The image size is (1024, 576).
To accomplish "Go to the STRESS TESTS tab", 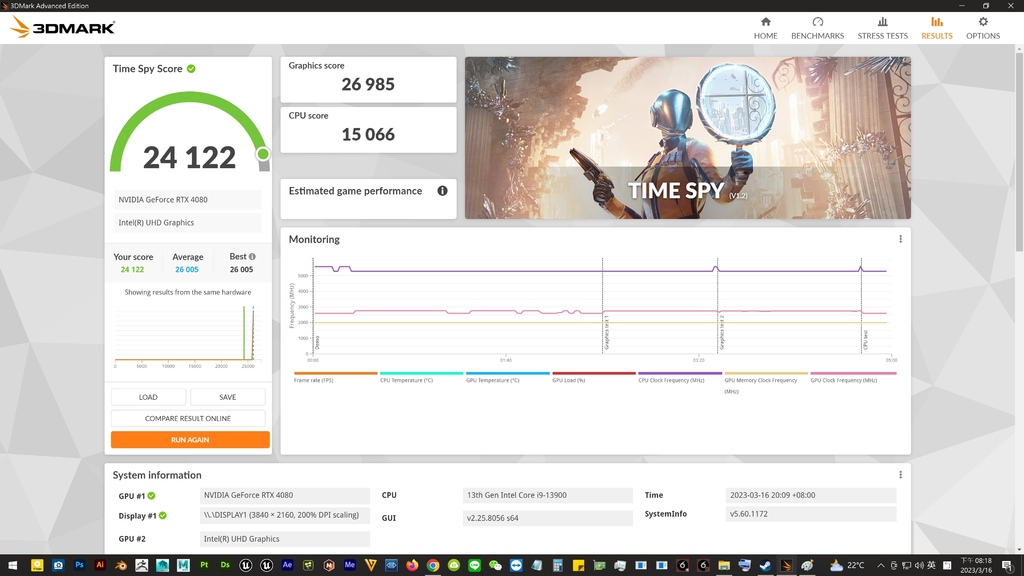I will point(882,28).
